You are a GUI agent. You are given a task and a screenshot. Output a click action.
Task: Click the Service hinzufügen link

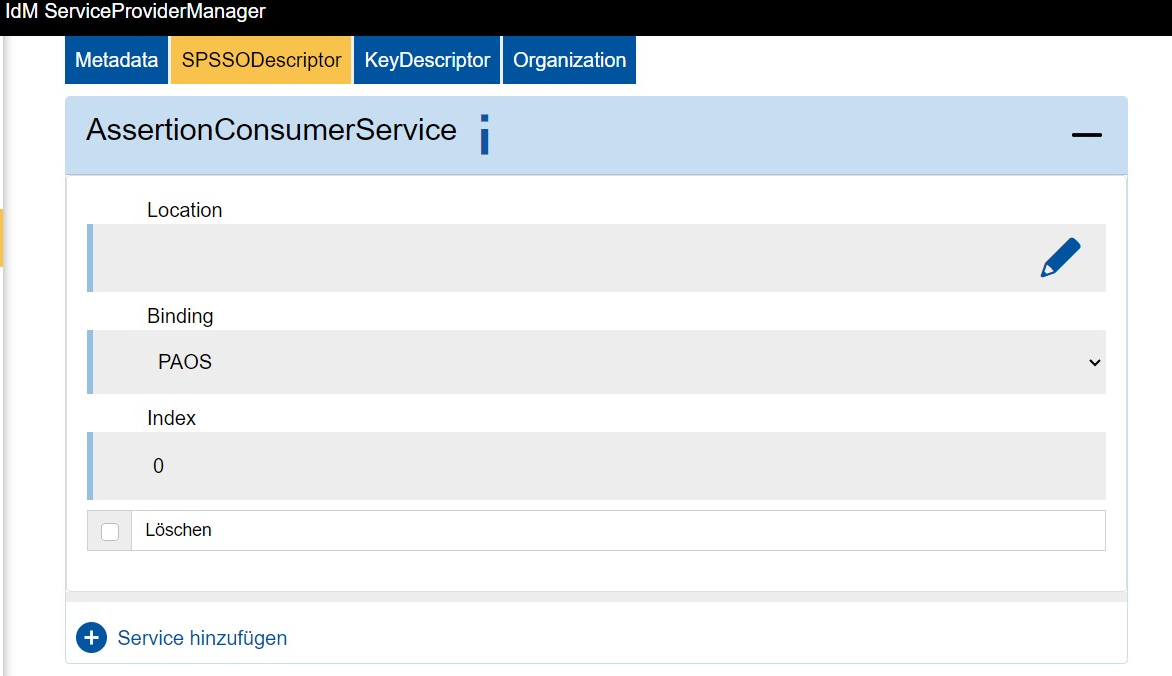click(201, 637)
